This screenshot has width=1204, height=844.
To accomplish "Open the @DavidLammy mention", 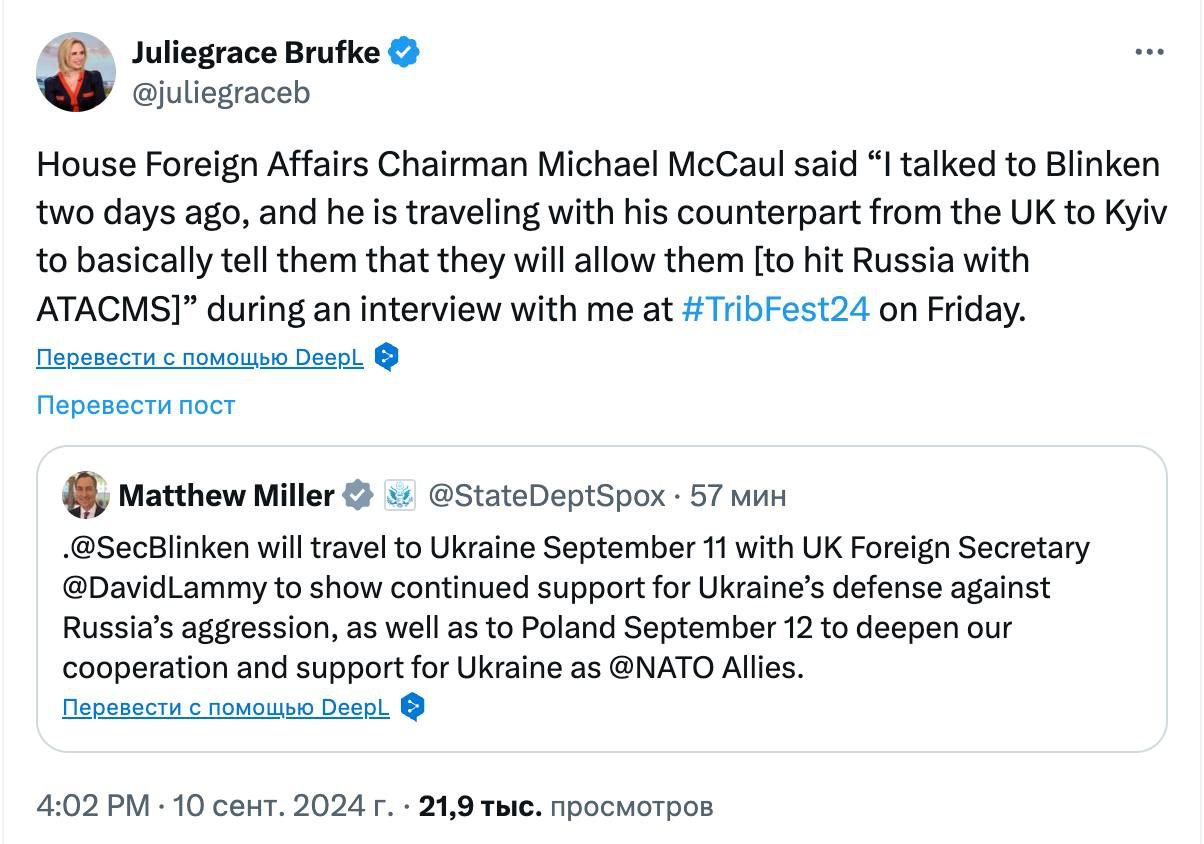I will 165,587.
